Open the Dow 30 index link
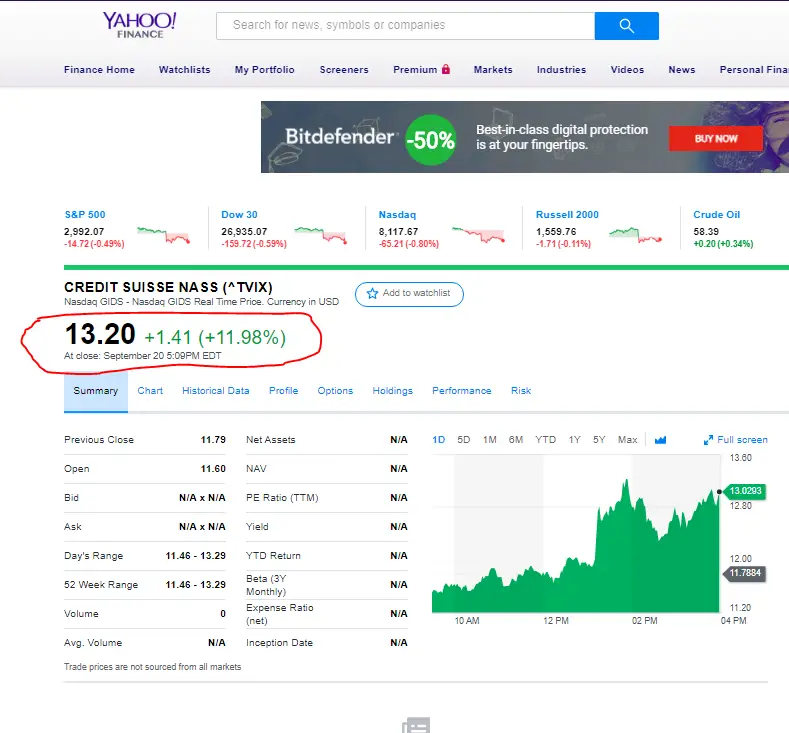This screenshot has width=789, height=733. tap(240, 214)
